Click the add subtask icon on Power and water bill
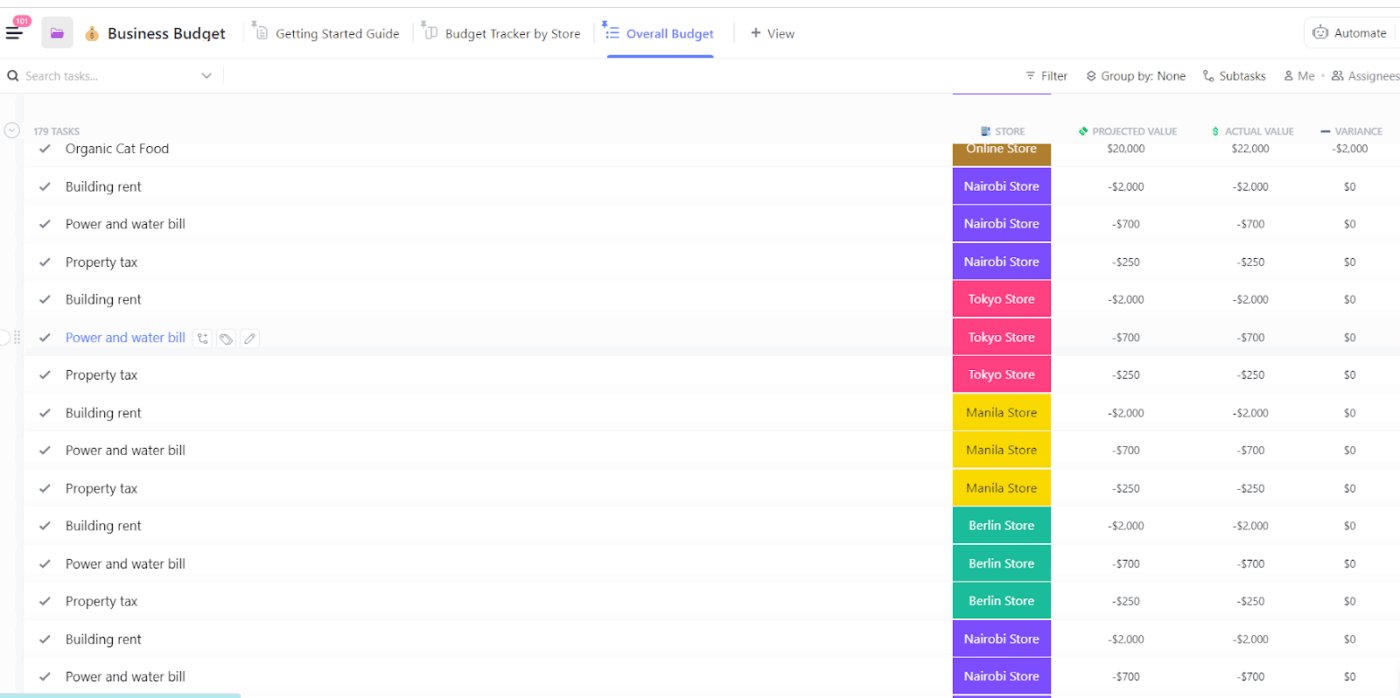This screenshot has height=698, width=1400. (202, 338)
